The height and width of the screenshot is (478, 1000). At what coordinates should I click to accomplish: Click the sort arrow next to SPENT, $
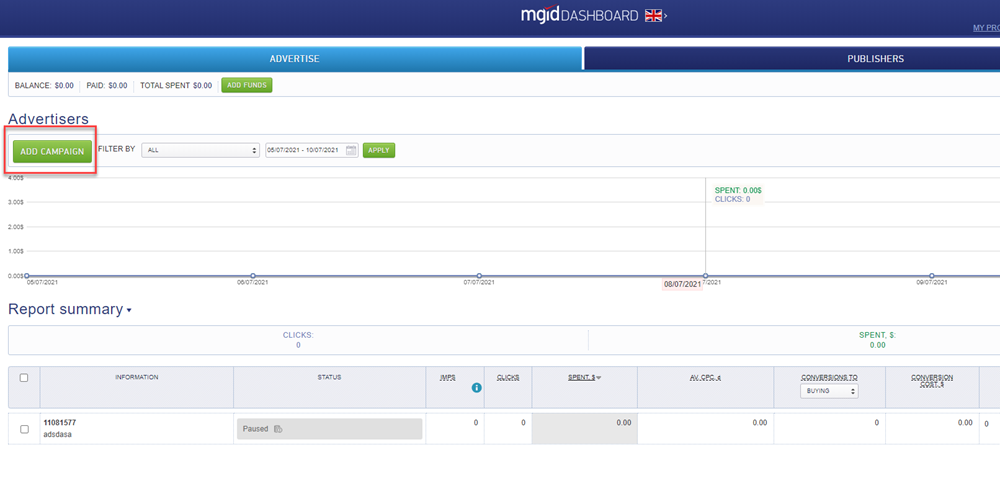[599, 378]
